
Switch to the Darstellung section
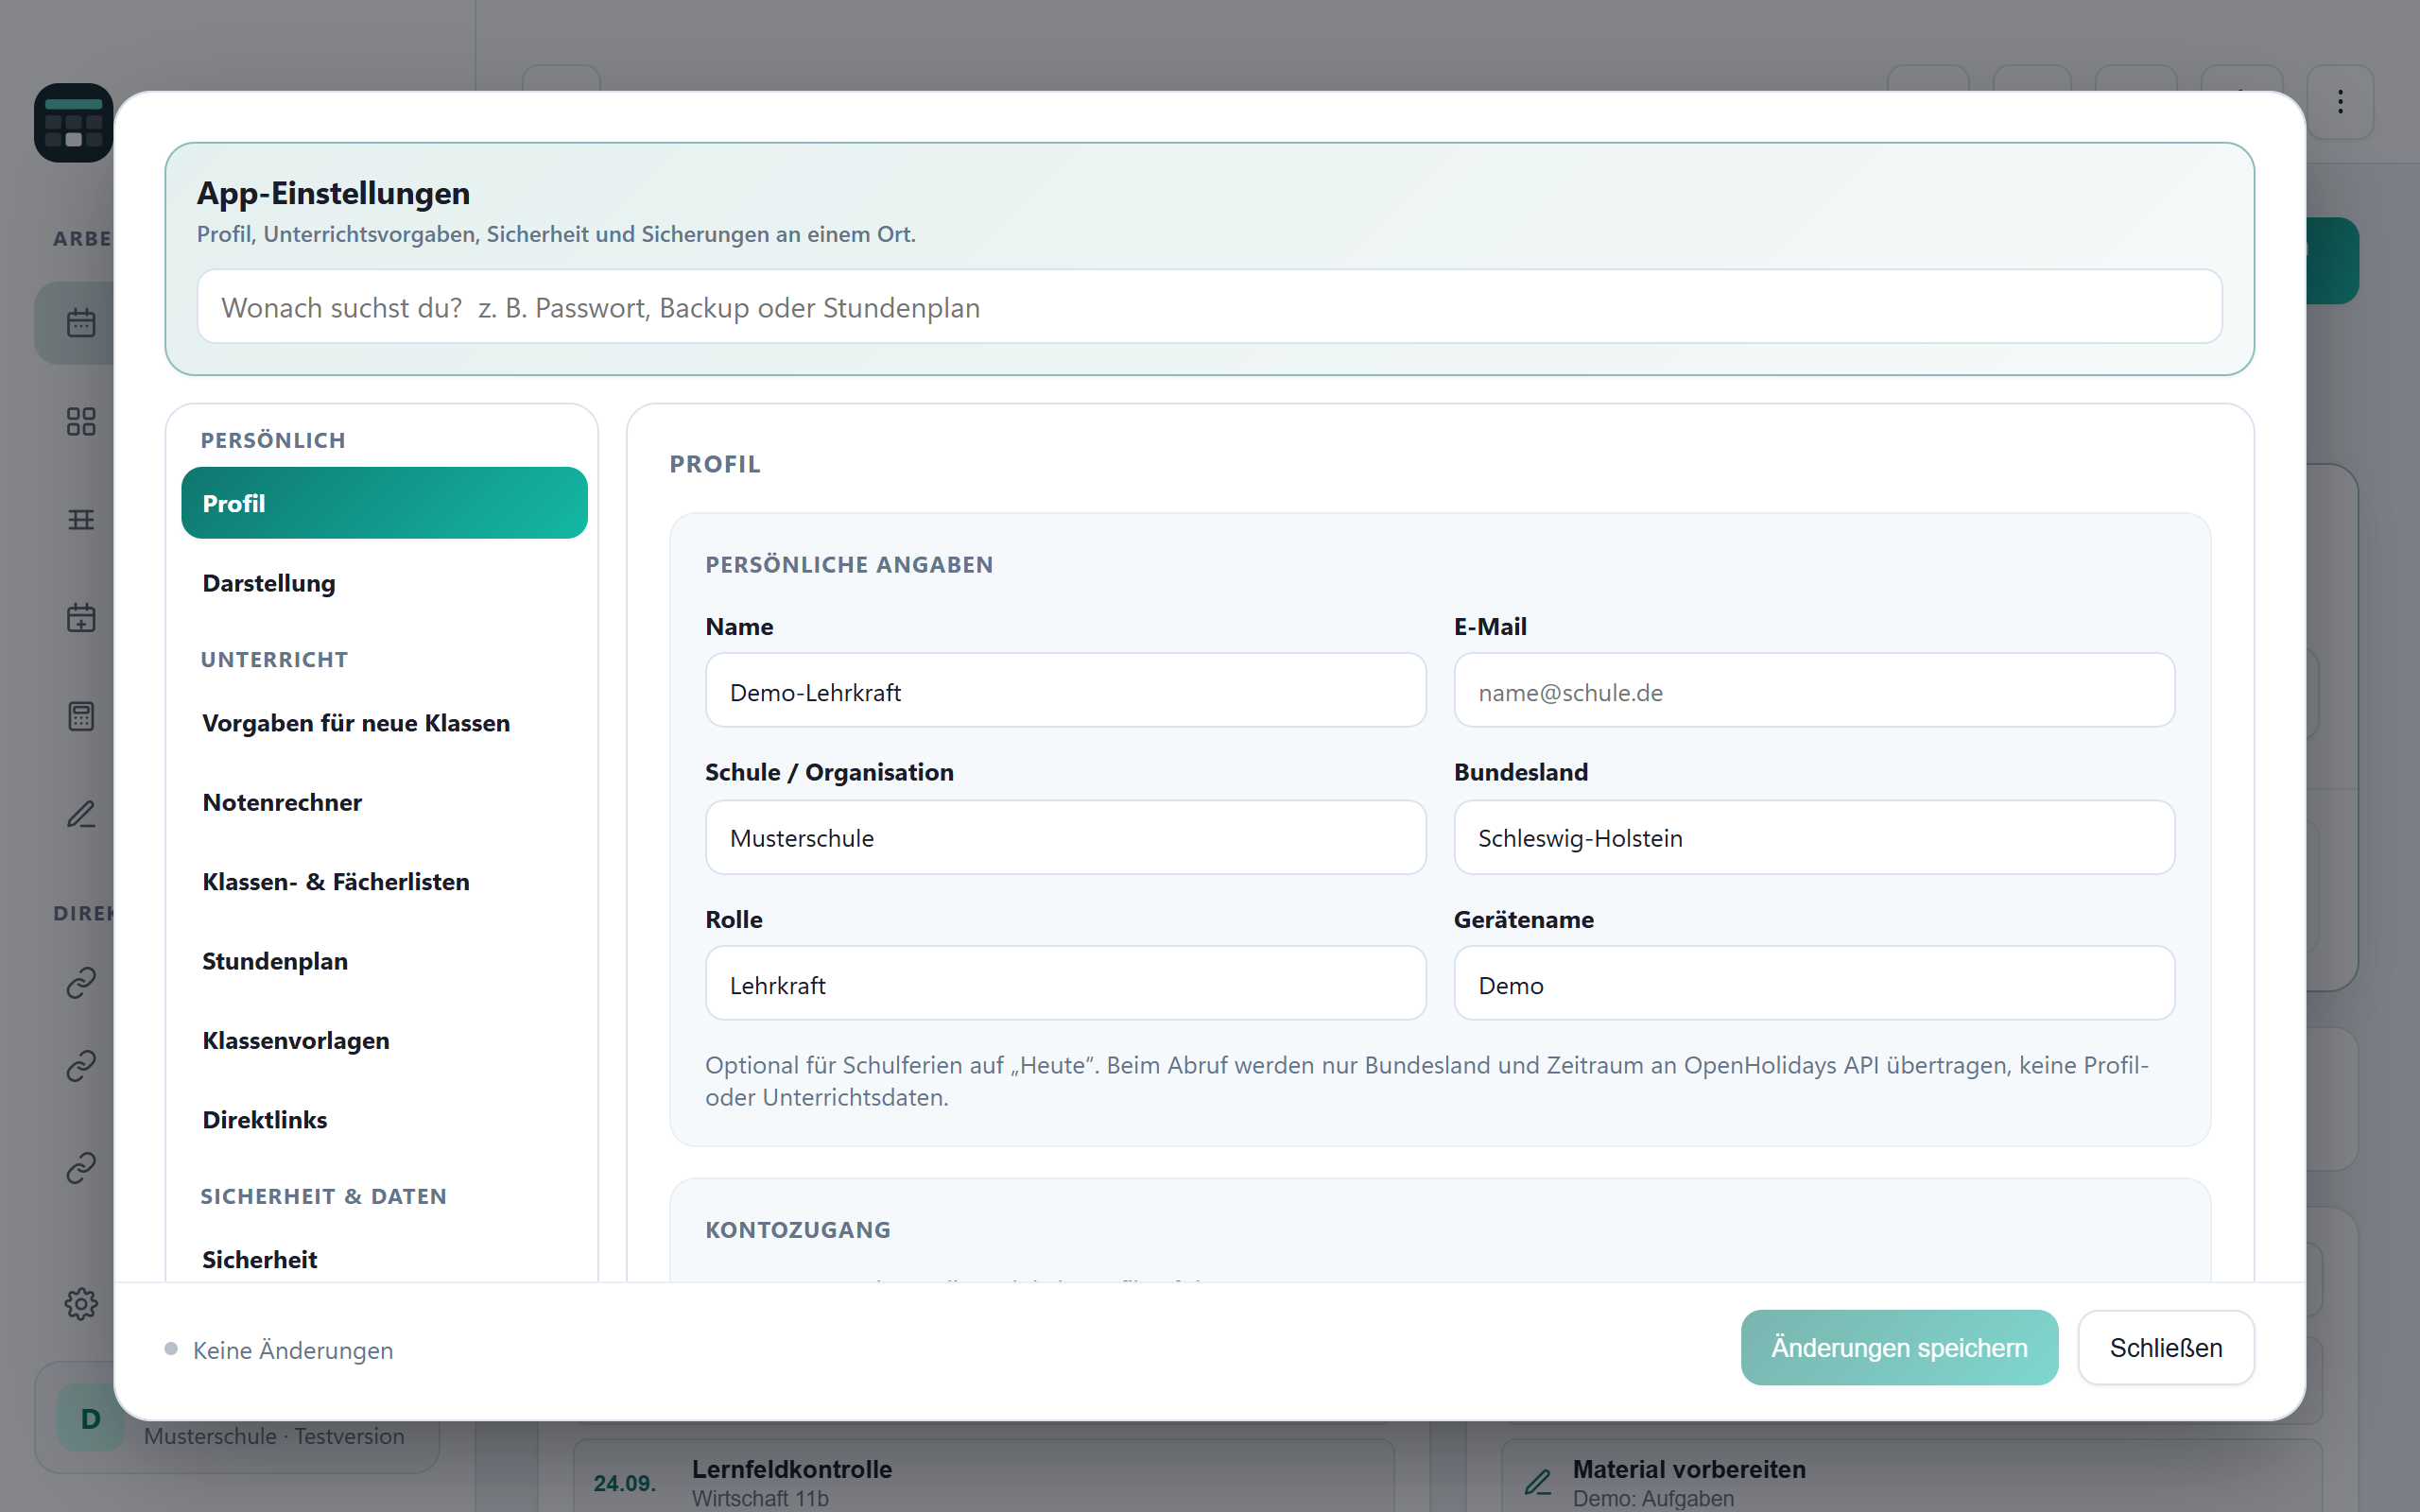[384, 583]
